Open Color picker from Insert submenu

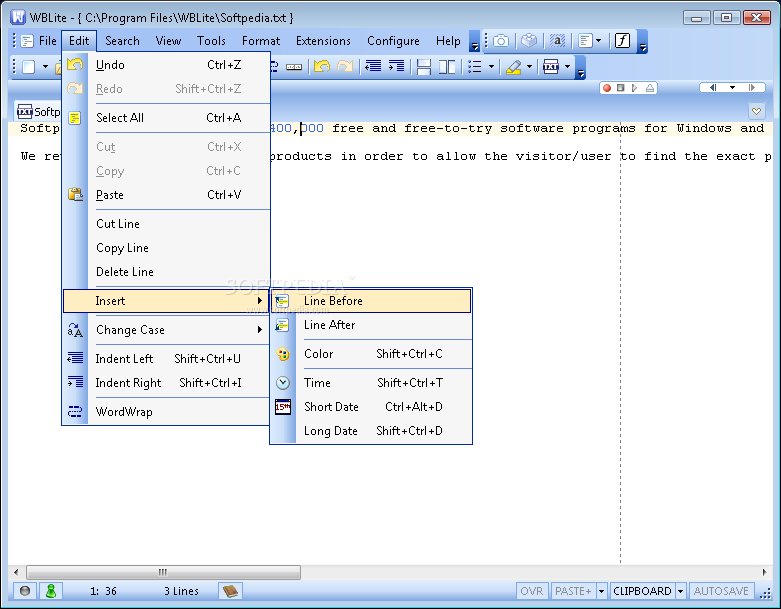tap(371, 354)
